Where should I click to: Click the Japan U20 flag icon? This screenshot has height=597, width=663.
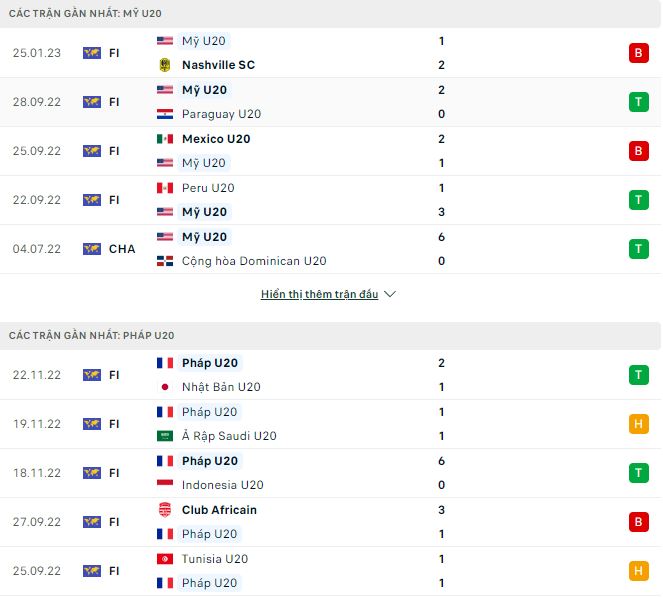165,387
